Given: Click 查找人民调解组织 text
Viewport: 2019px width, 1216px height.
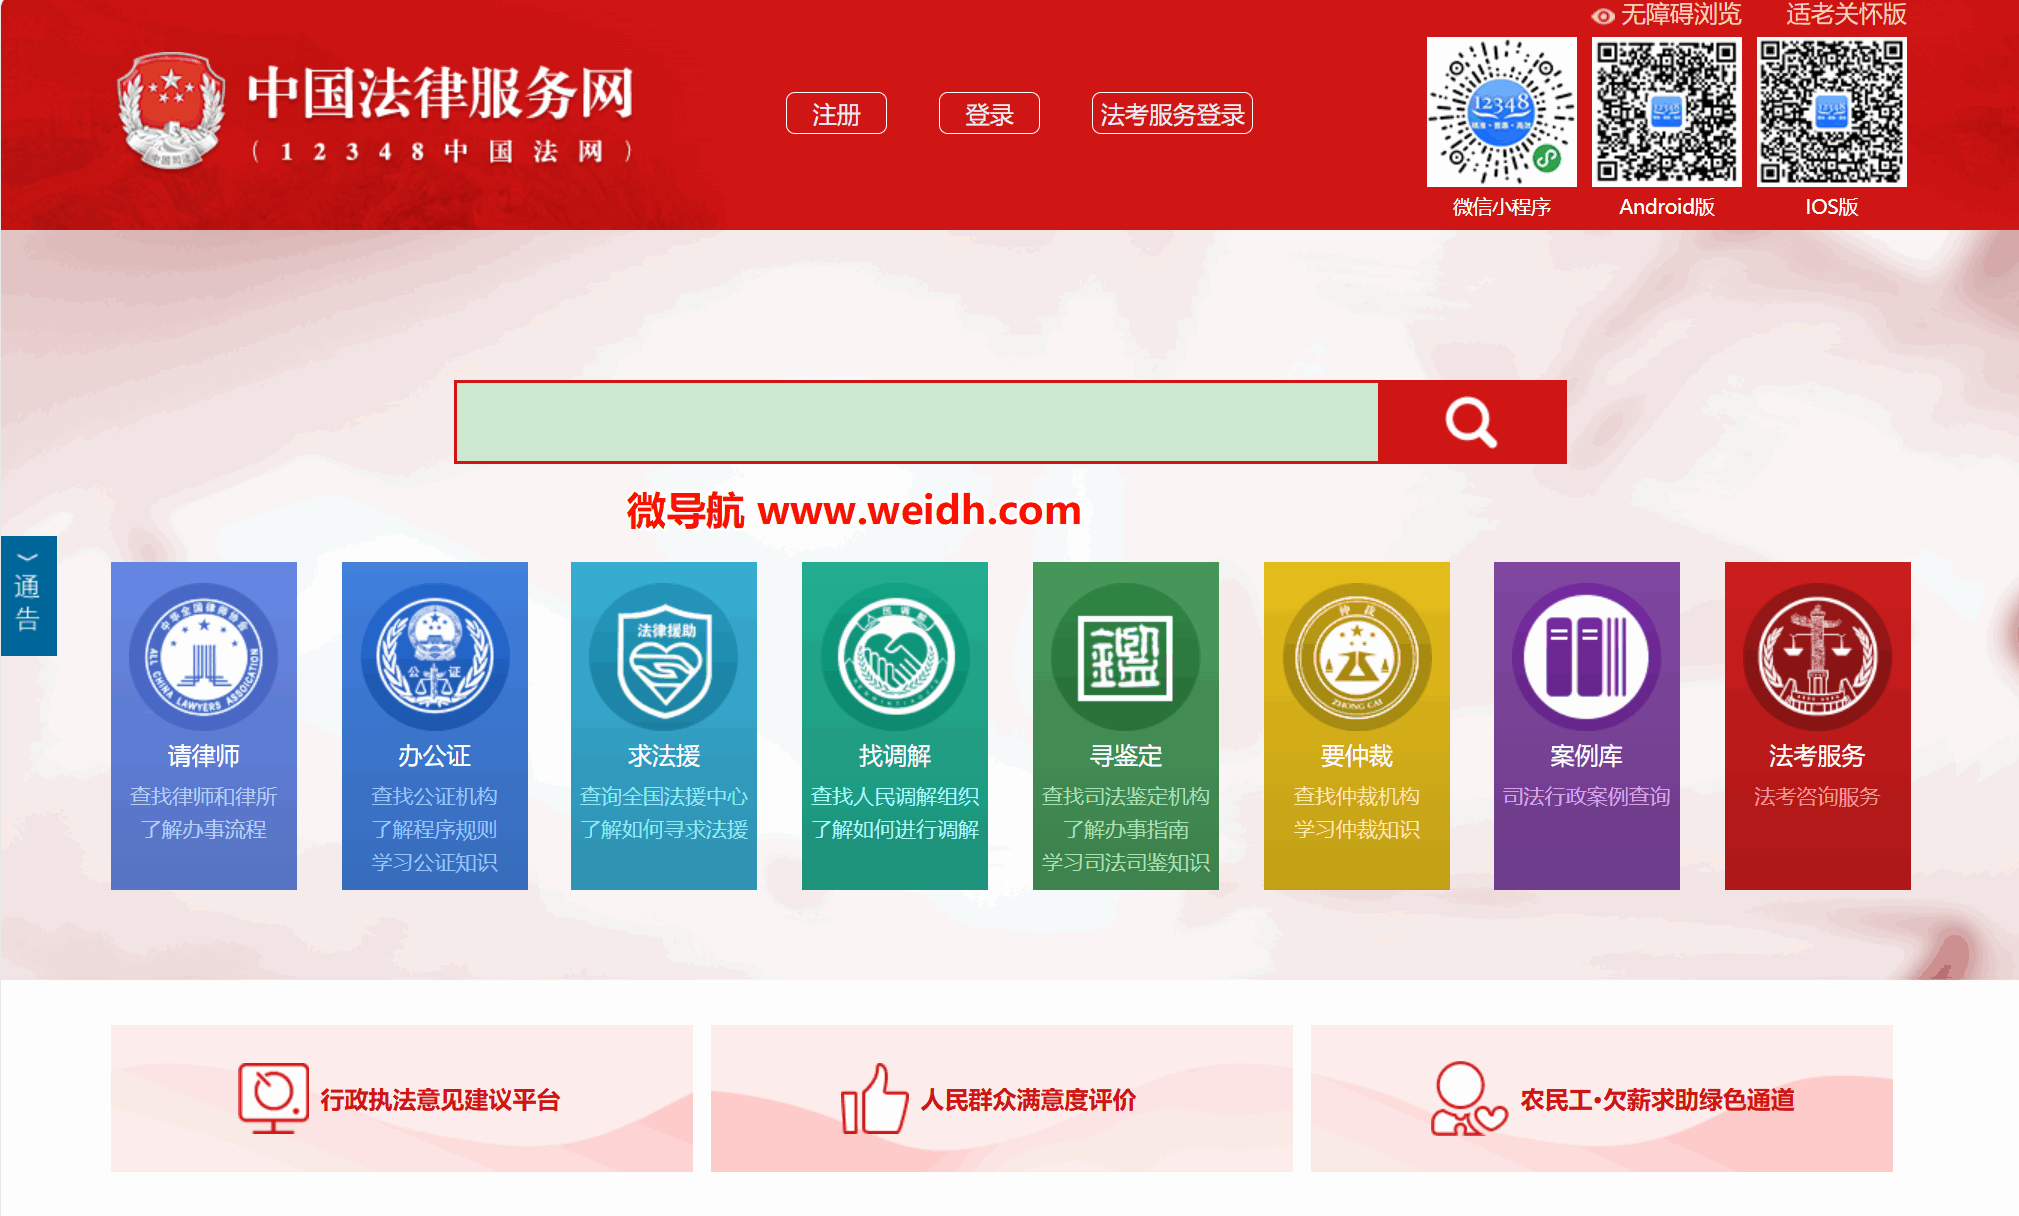Looking at the screenshot, I should coord(895,796).
